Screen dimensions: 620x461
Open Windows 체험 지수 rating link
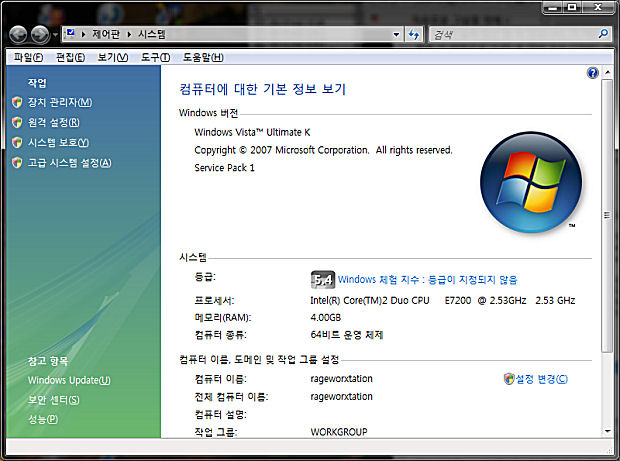click(427, 280)
